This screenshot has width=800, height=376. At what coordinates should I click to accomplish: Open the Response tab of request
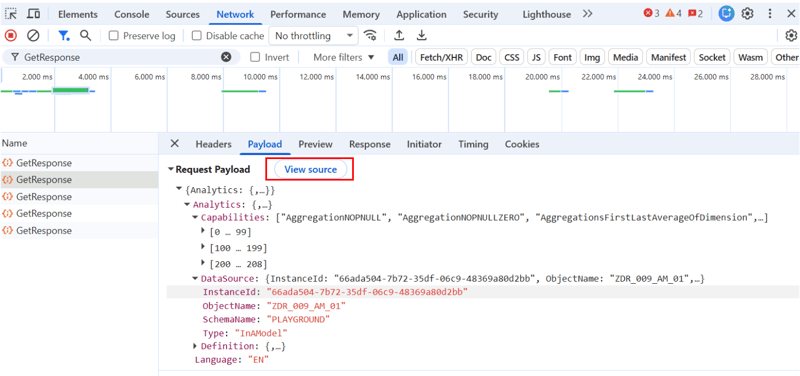click(x=369, y=144)
